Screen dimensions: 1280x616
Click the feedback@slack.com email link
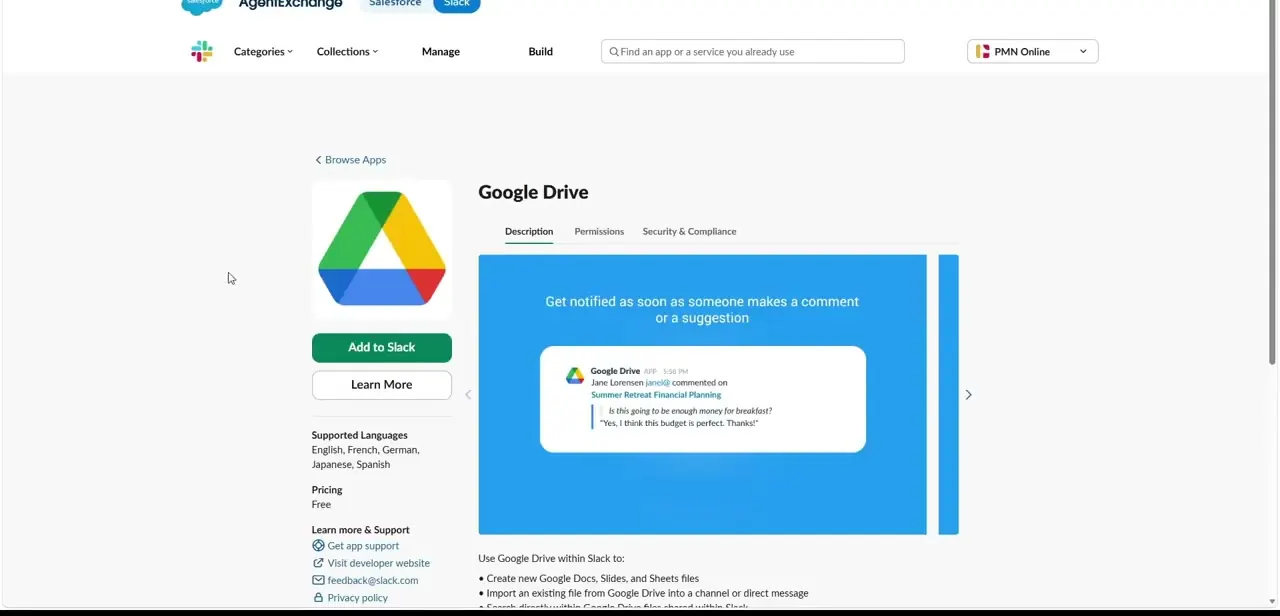coord(373,580)
